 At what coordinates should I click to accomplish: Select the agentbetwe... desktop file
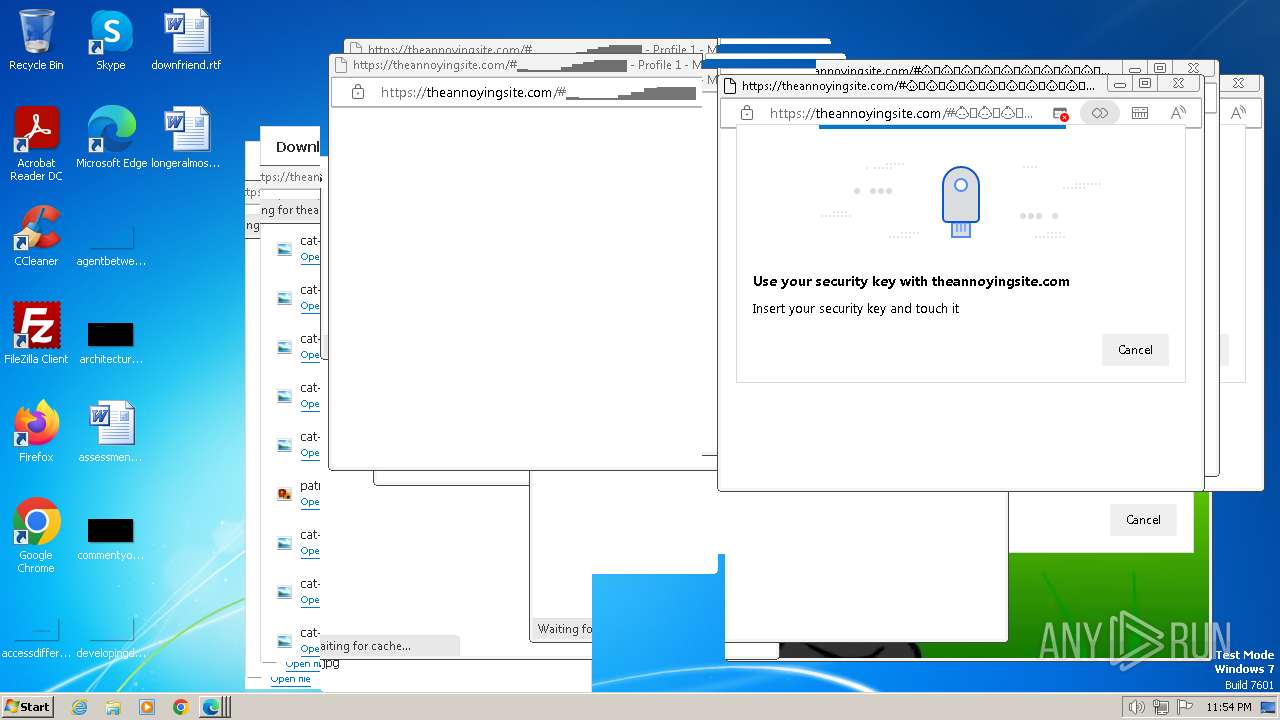111,246
